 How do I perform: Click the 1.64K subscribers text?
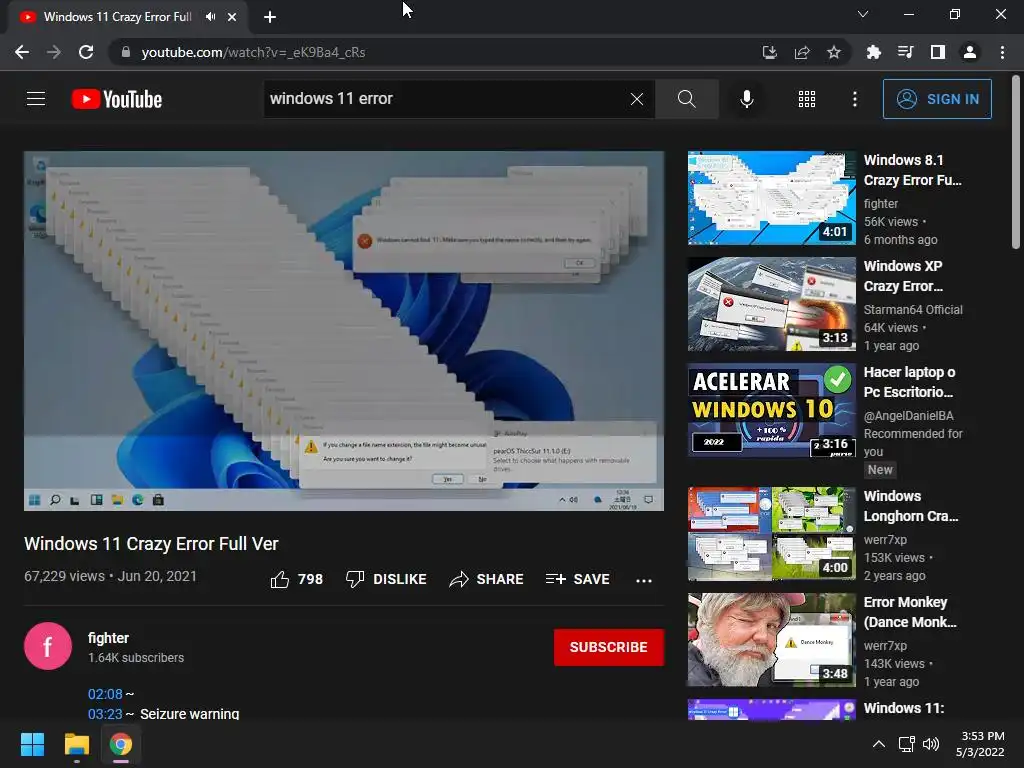click(136, 658)
